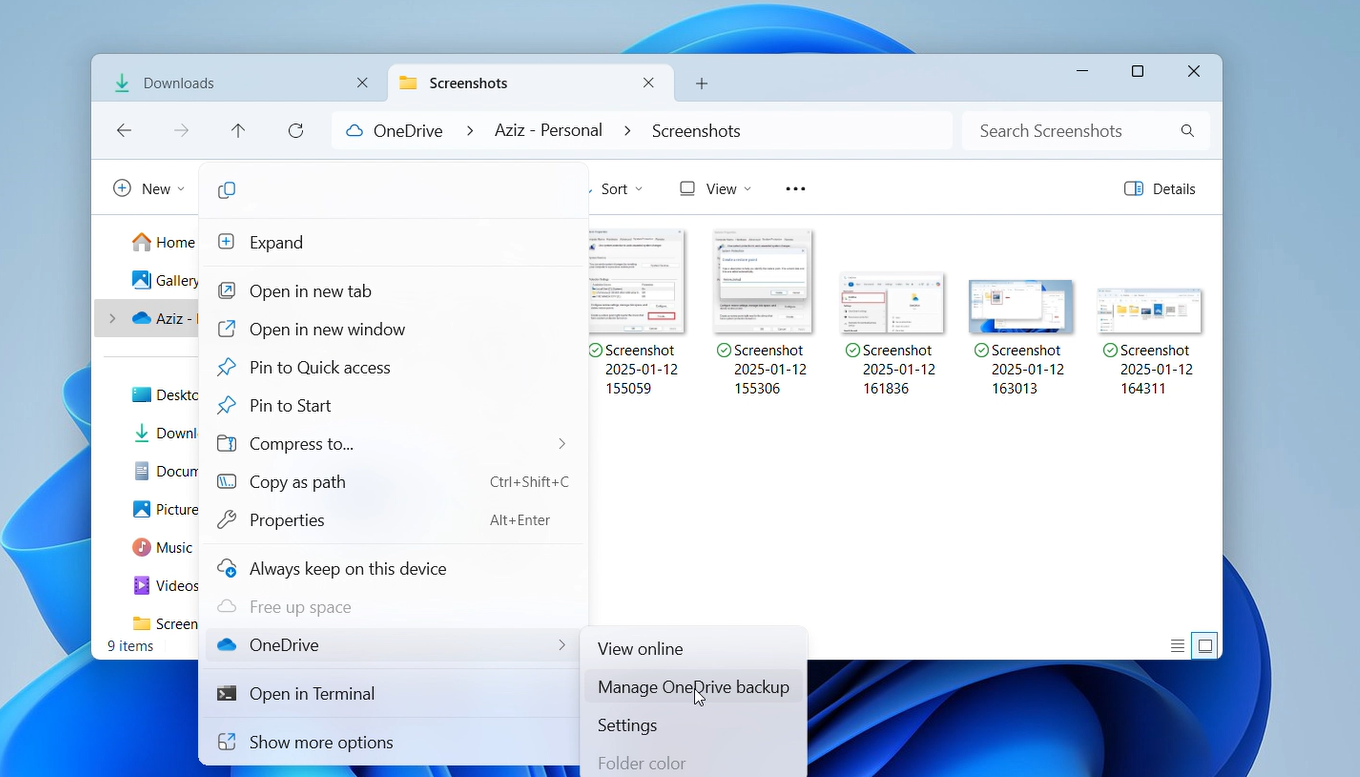Viewport: 1360px width, 777px height.
Task: Choose Copy as path menu entry
Action: [x=394, y=482]
